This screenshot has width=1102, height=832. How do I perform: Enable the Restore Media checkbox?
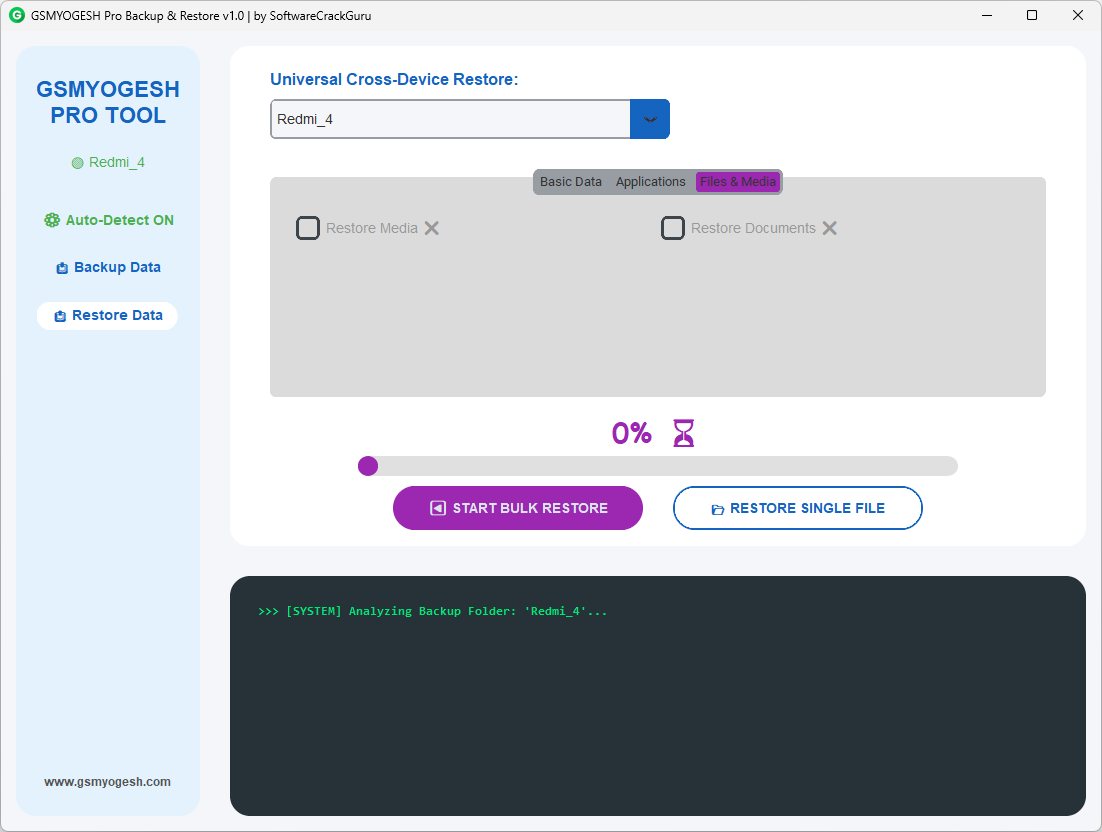(308, 228)
